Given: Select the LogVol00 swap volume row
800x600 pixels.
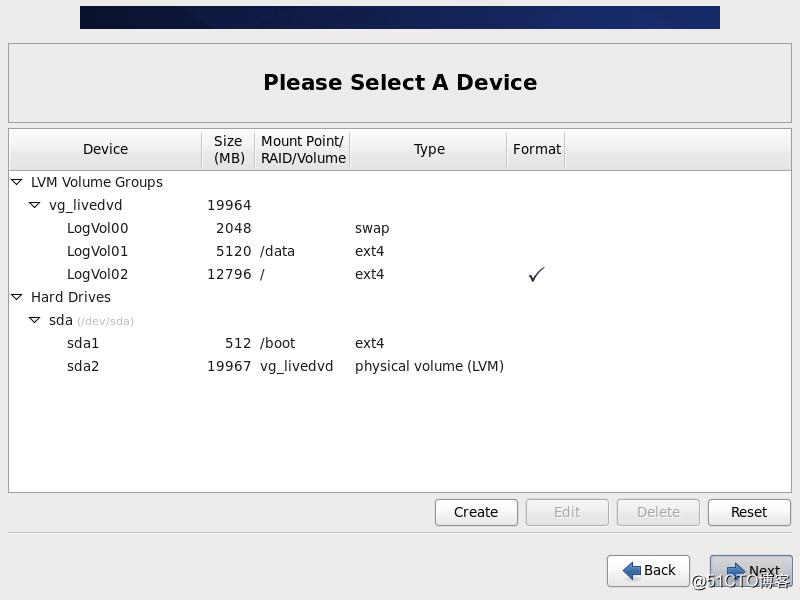Looking at the screenshot, I should tap(400, 228).
